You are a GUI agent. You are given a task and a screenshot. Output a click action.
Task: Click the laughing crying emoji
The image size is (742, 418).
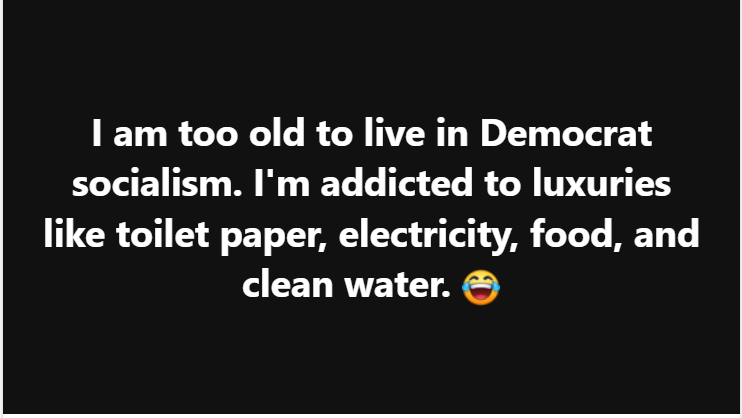tap(481, 287)
